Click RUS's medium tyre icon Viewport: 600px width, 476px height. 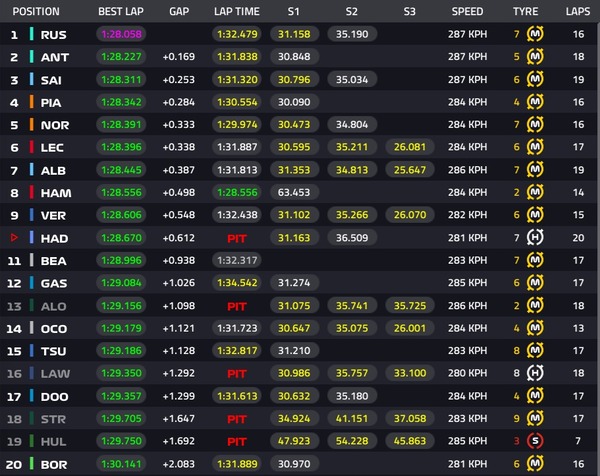535,34
